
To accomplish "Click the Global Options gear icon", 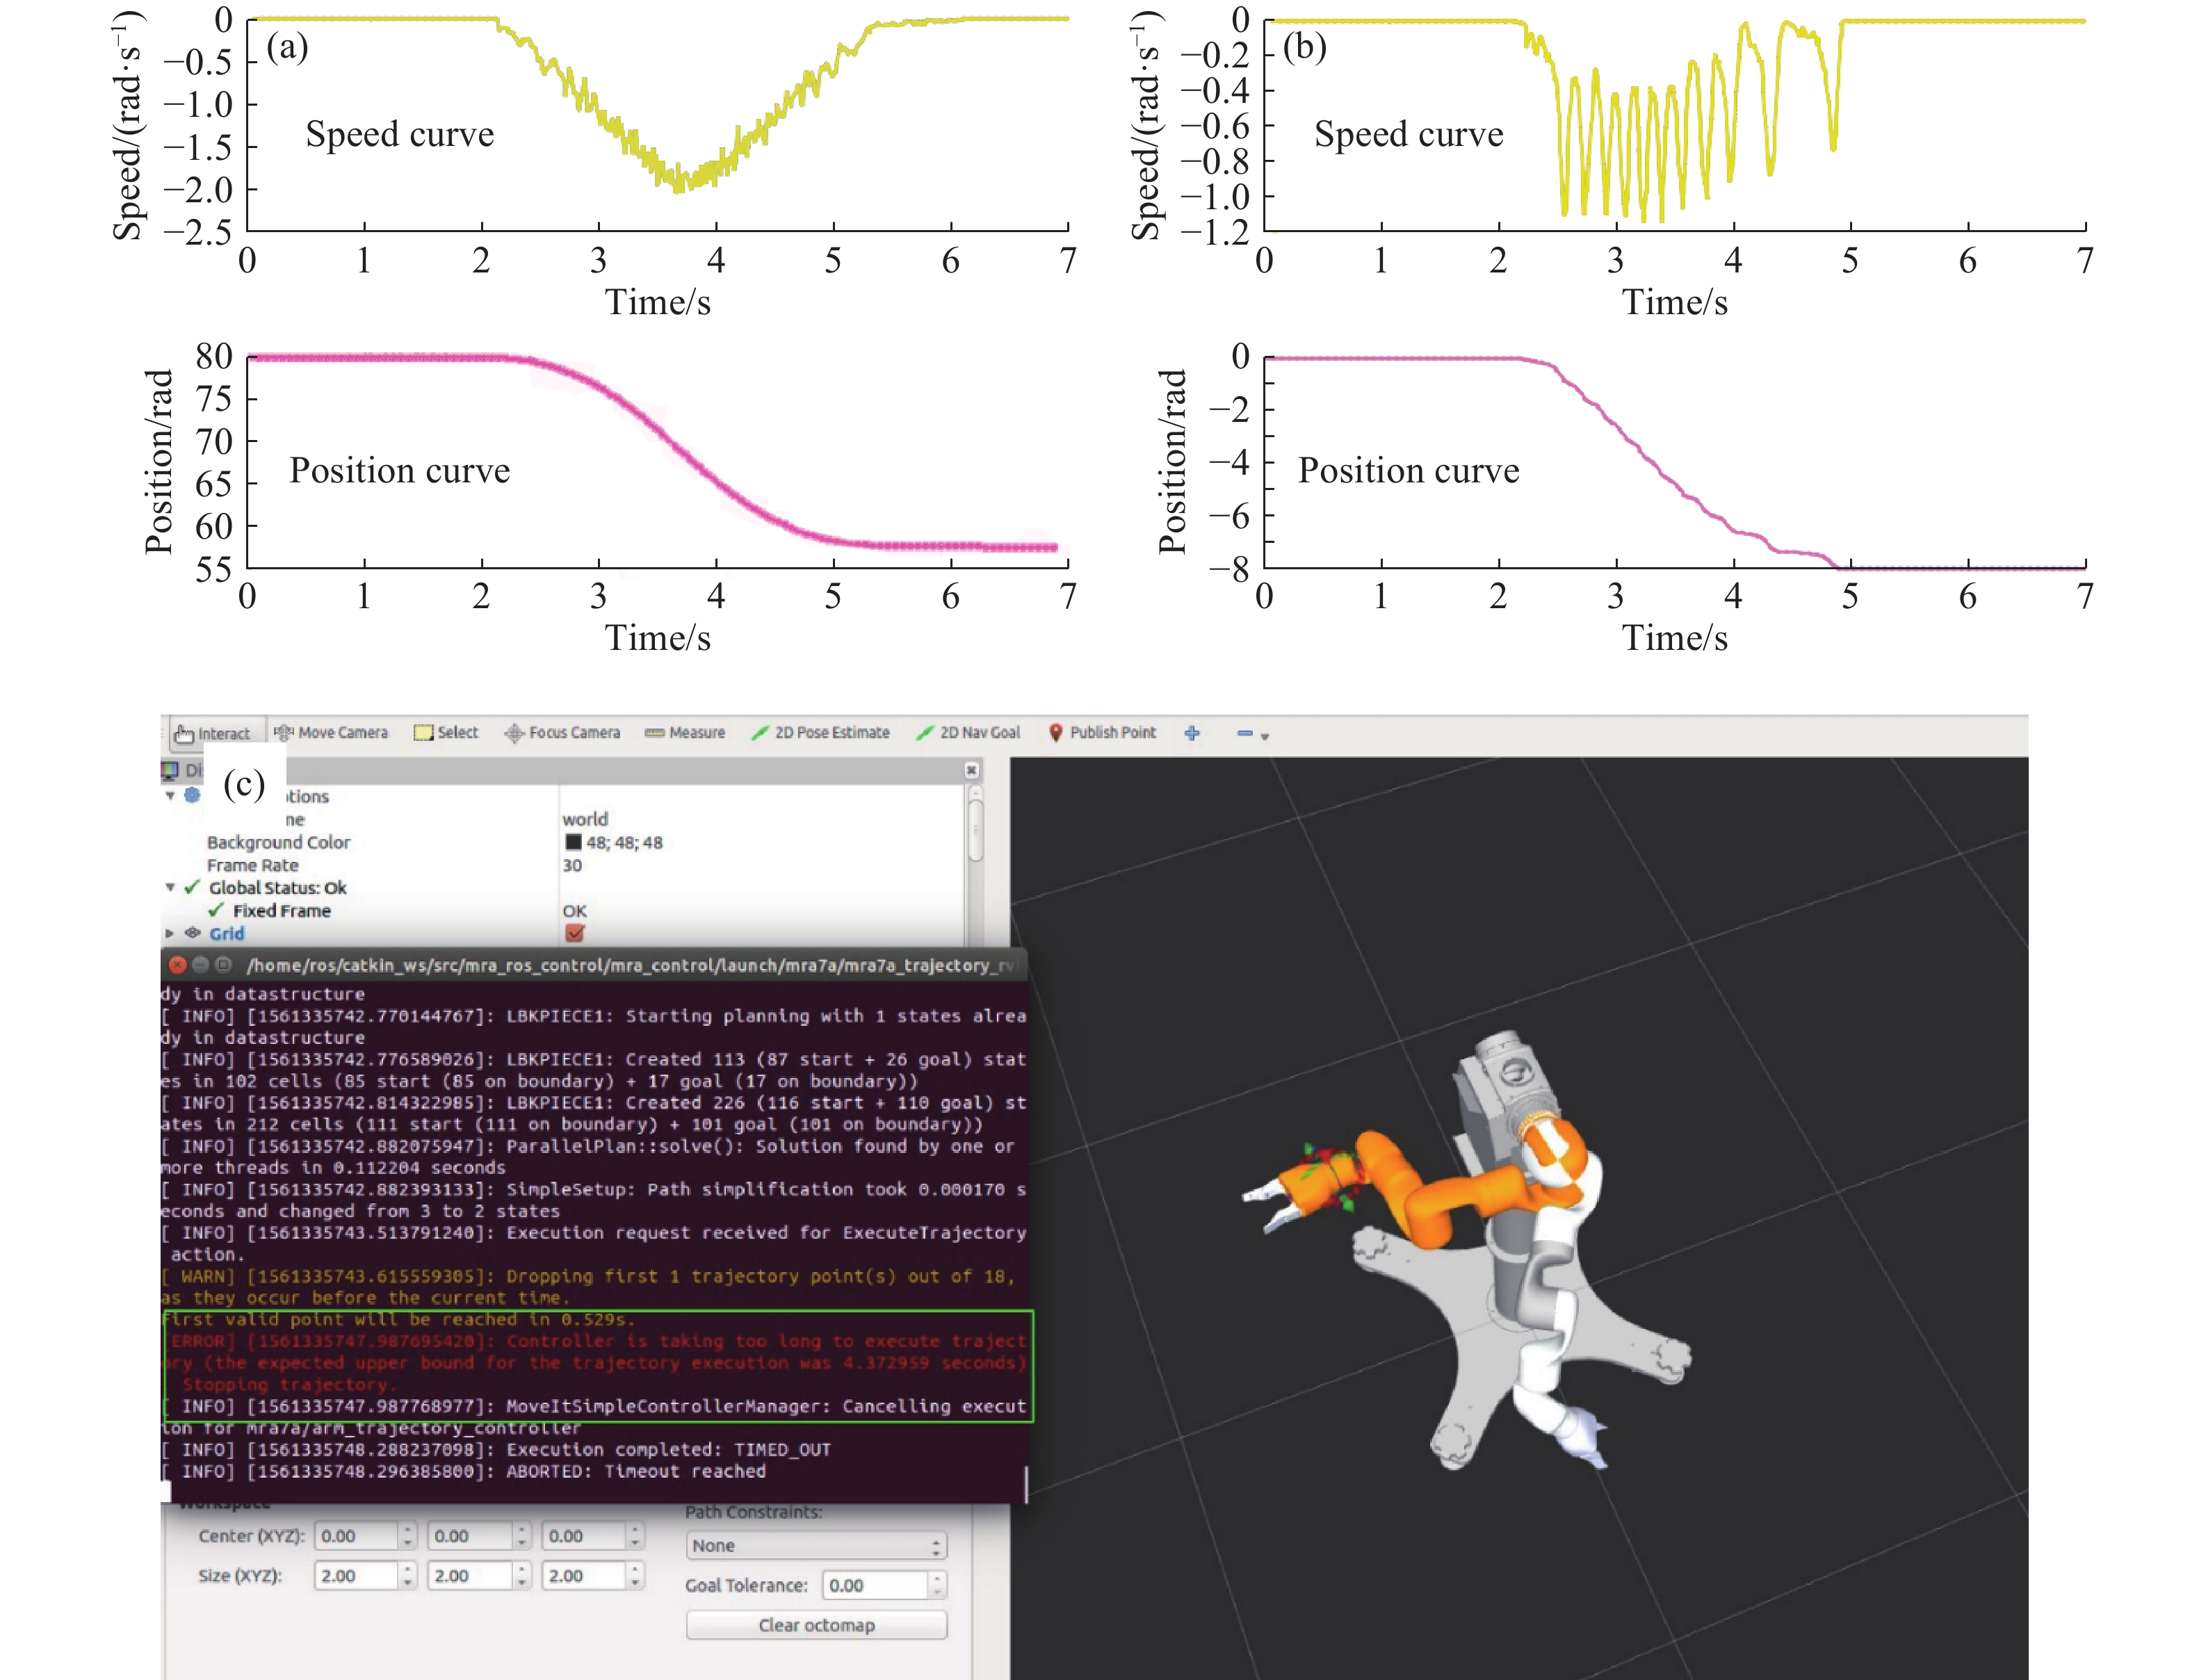I will (192, 795).
